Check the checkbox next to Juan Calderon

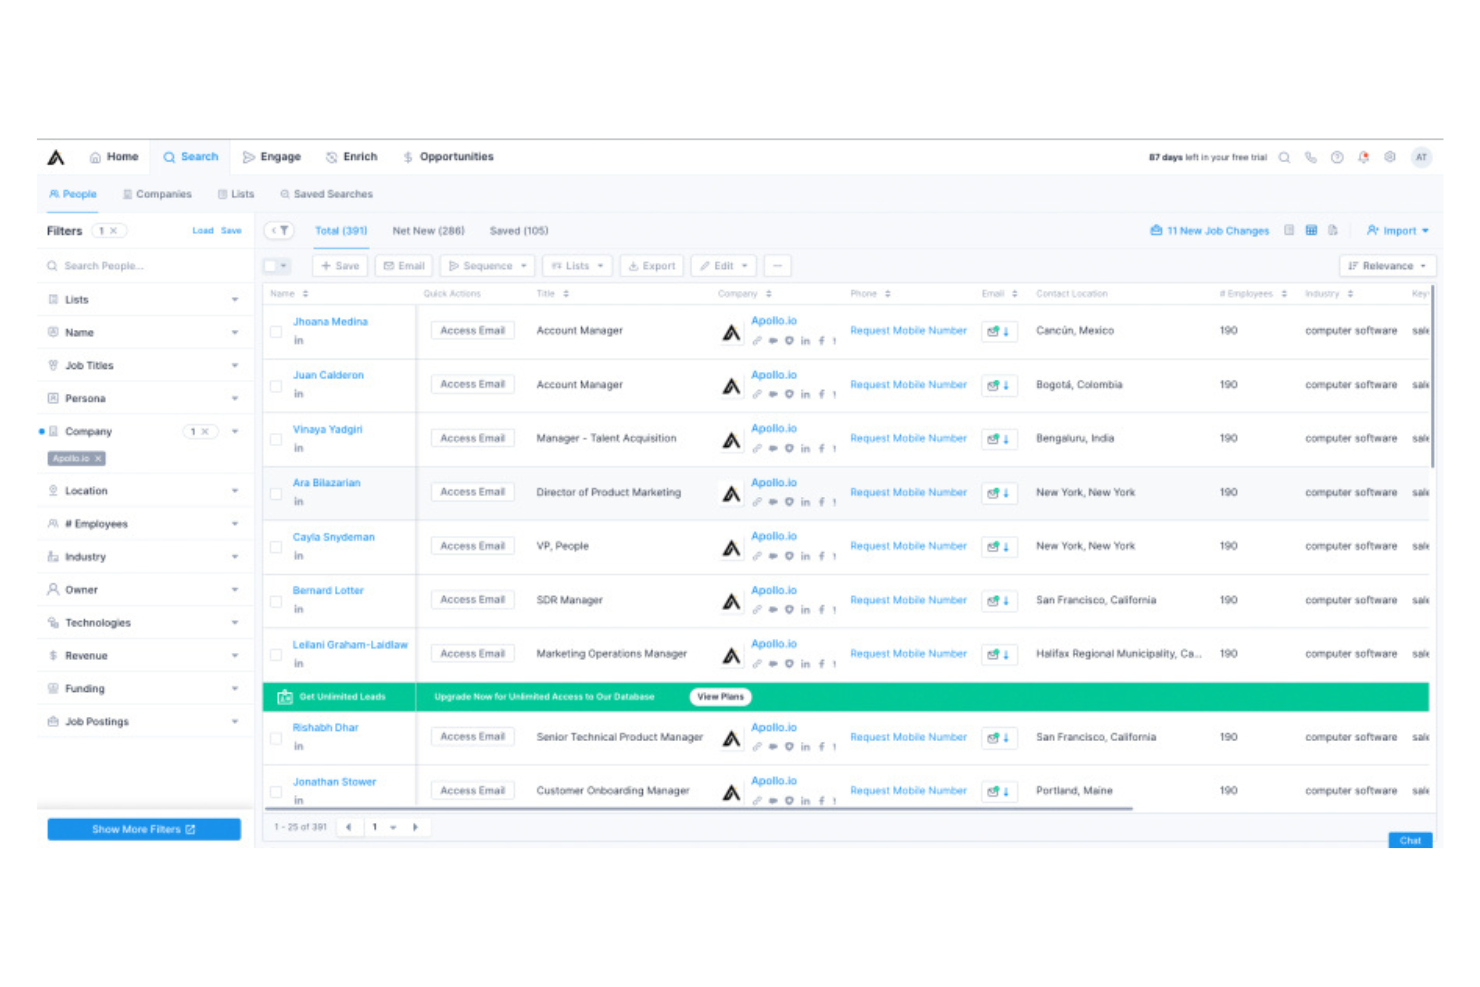[276, 385]
